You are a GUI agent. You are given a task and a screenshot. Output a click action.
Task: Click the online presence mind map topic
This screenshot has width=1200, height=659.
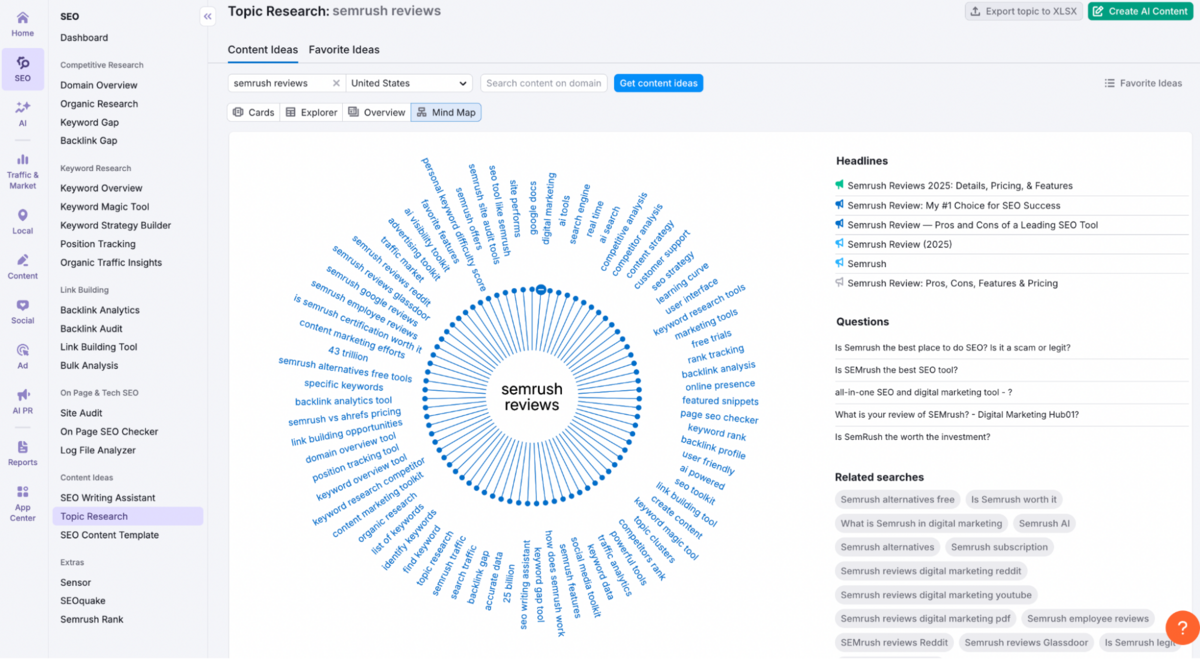point(720,385)
